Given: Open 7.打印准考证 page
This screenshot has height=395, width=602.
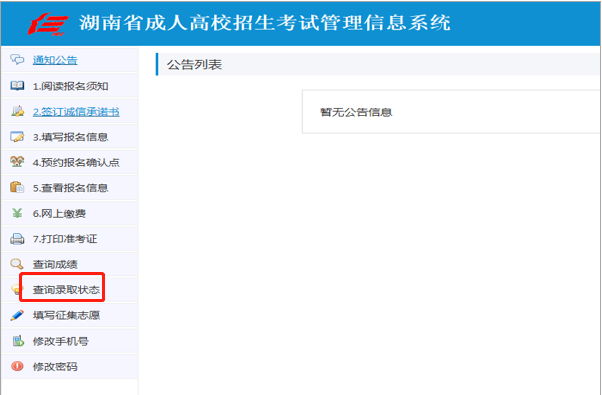Looking at the screenshot, I should (x=65, y=239).
